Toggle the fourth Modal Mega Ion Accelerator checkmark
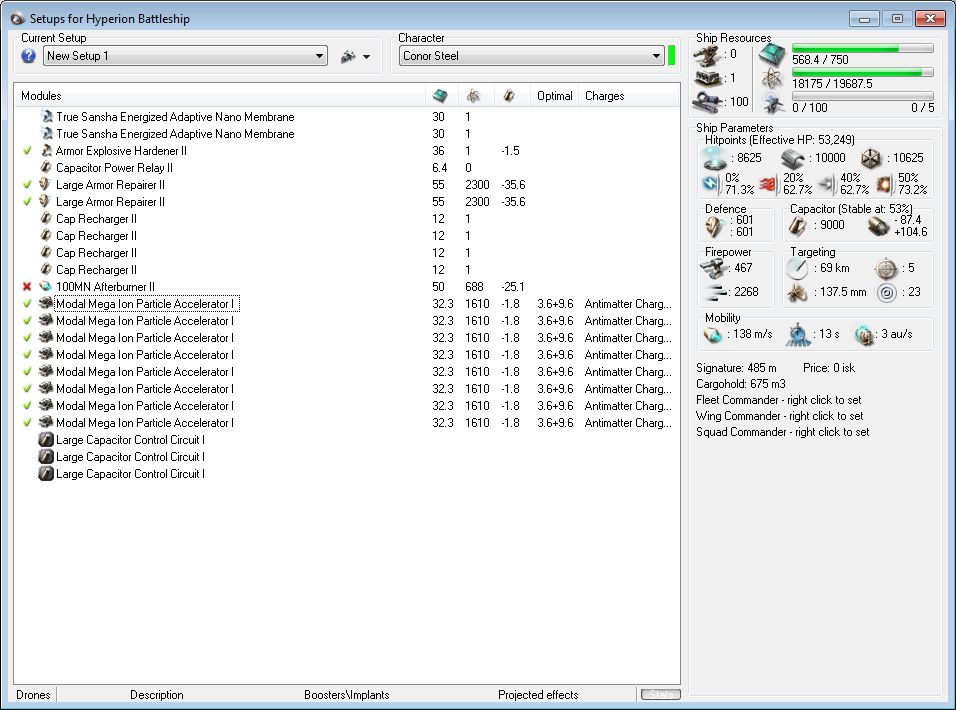Image resolution: width=956 pixels, height=710 pixels. (27, 355)
